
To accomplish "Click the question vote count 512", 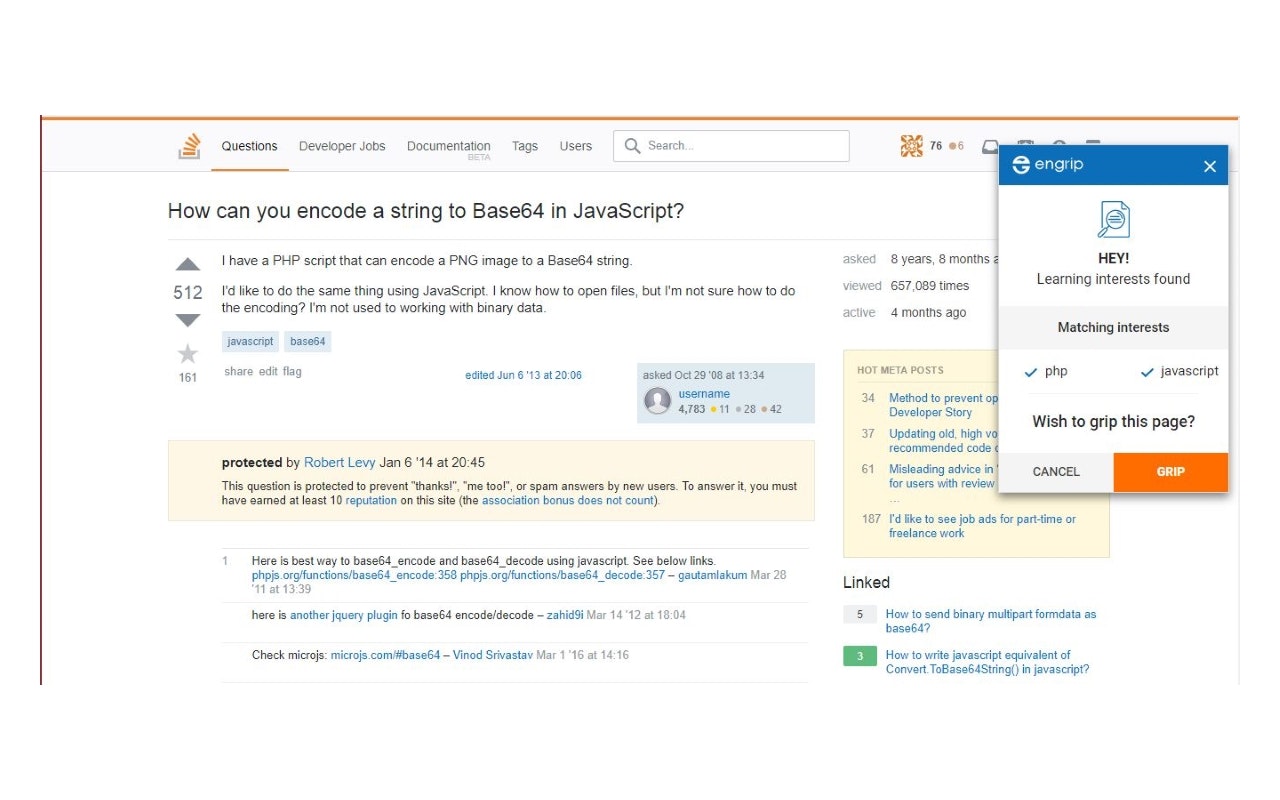I will click(188, 293).
